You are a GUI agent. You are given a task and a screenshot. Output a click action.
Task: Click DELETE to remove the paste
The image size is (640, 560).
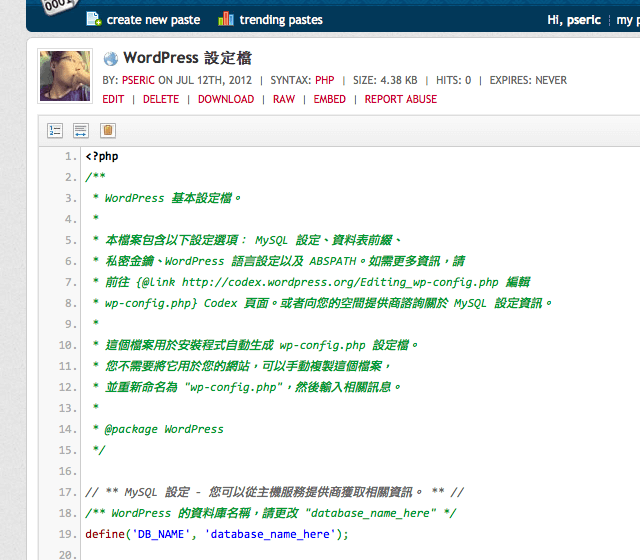(161, 99)
